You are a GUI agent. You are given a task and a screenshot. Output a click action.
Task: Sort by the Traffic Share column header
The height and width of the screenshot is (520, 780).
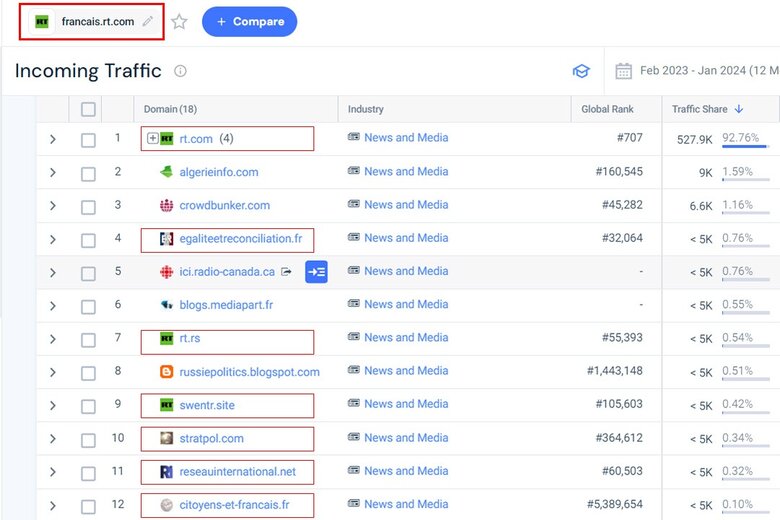point(699,109)
